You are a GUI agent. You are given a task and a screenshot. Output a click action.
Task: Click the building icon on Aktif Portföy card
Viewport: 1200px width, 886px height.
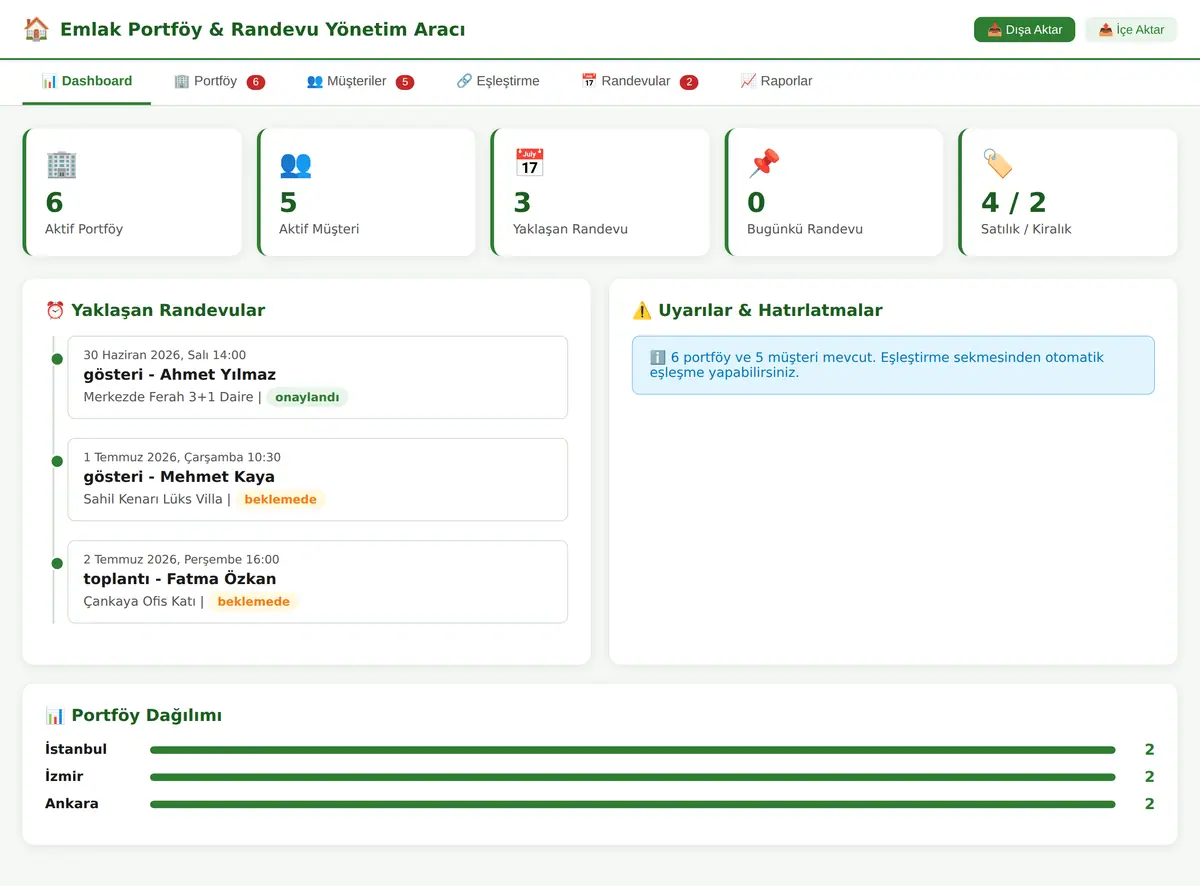[x=61, y=164]
